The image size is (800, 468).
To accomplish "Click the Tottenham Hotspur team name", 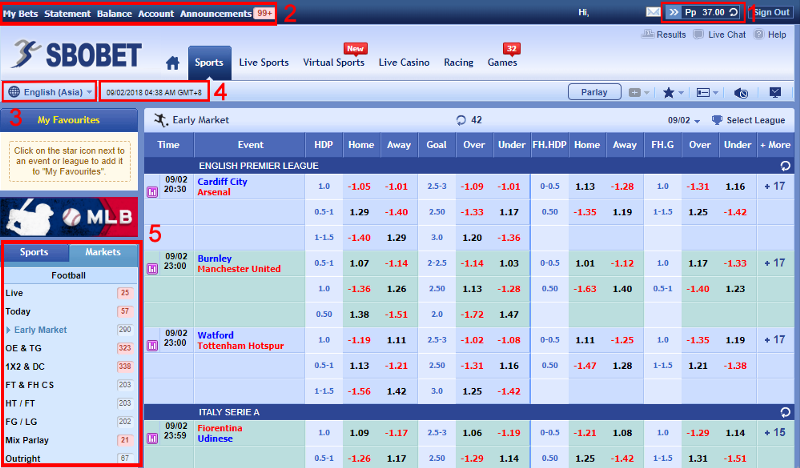I will [240, 346].
